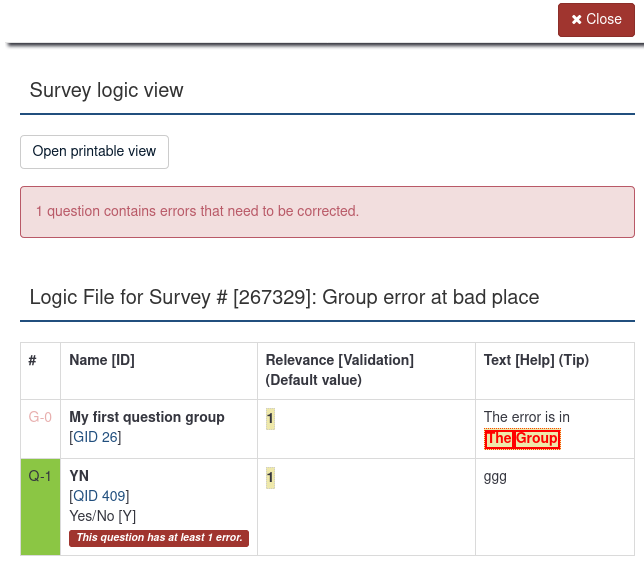Click the 'Survey logic view' heading
This screenshot has width=644, height=569.
[x=107, y=90]
